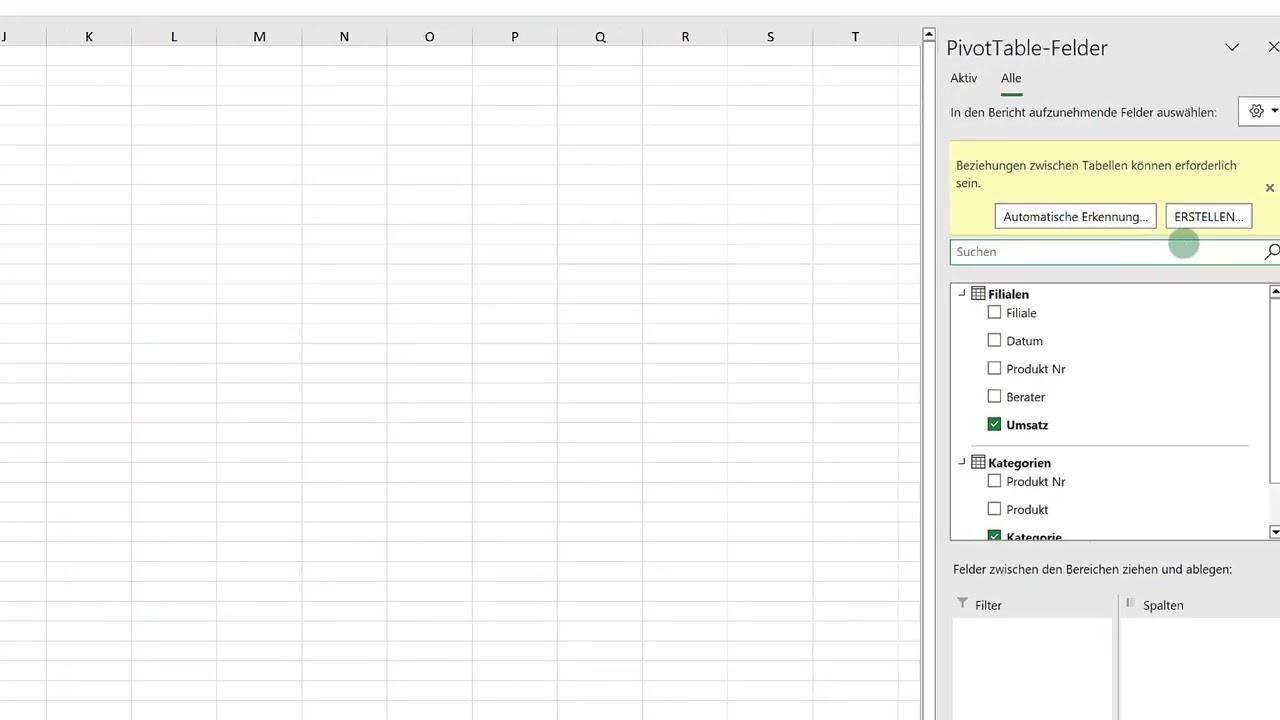Click the Filter drop area box

click(1032, 668)
